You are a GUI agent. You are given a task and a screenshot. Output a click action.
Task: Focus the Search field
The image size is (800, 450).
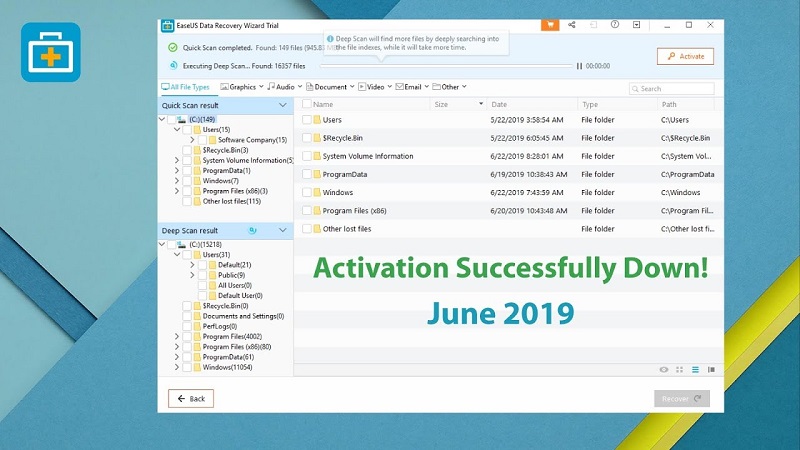(671, 88)
